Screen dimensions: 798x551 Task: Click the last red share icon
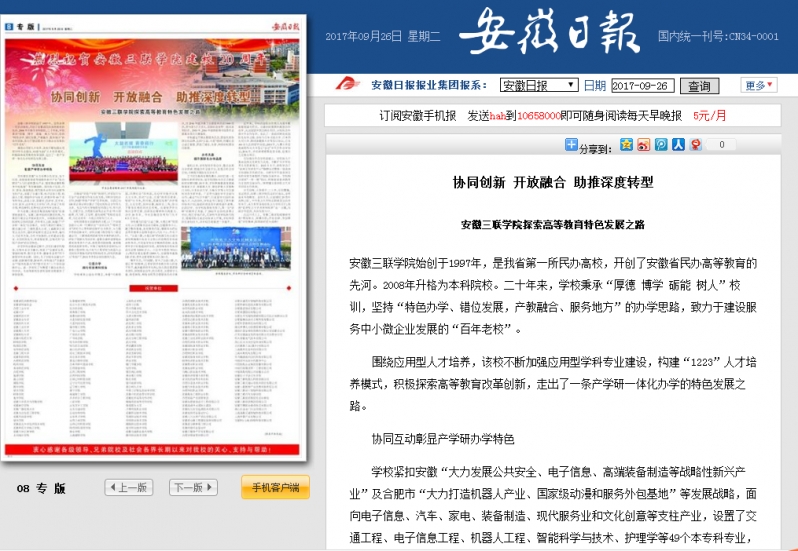[695, 145]
